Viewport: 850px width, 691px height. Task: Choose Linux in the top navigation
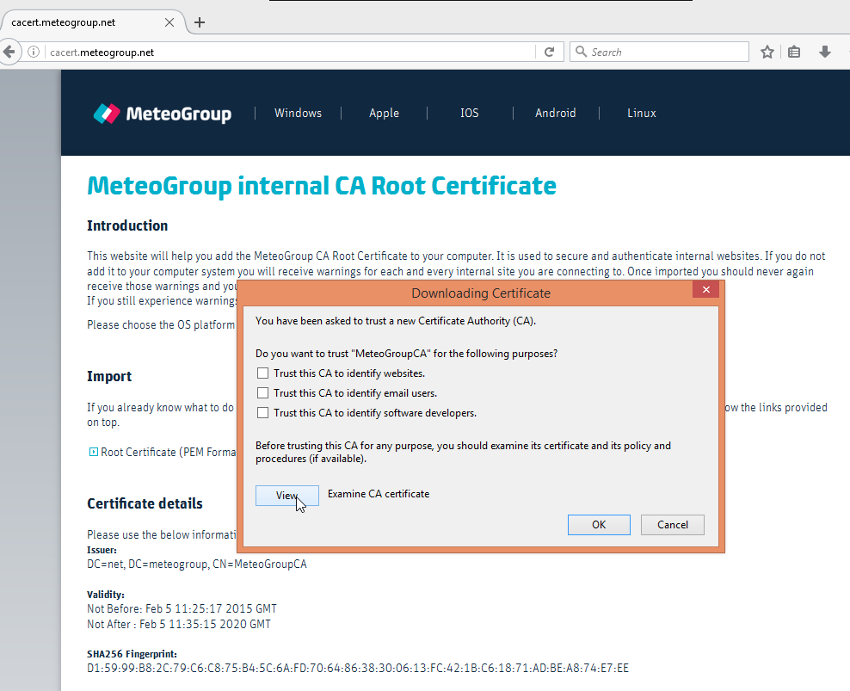click(x=642, y=113)
